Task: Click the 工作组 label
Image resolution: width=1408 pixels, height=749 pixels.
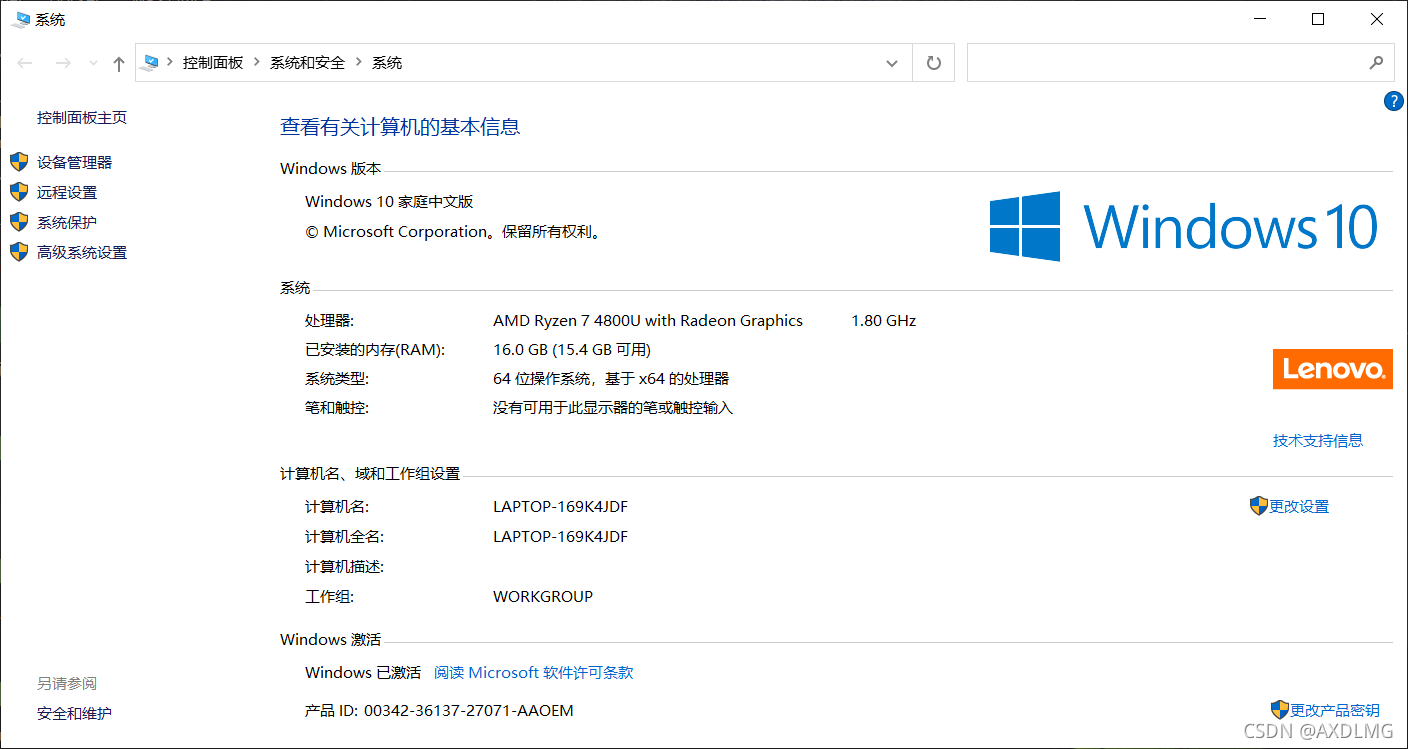Action: pyautogui.click(x=329, y=597)
